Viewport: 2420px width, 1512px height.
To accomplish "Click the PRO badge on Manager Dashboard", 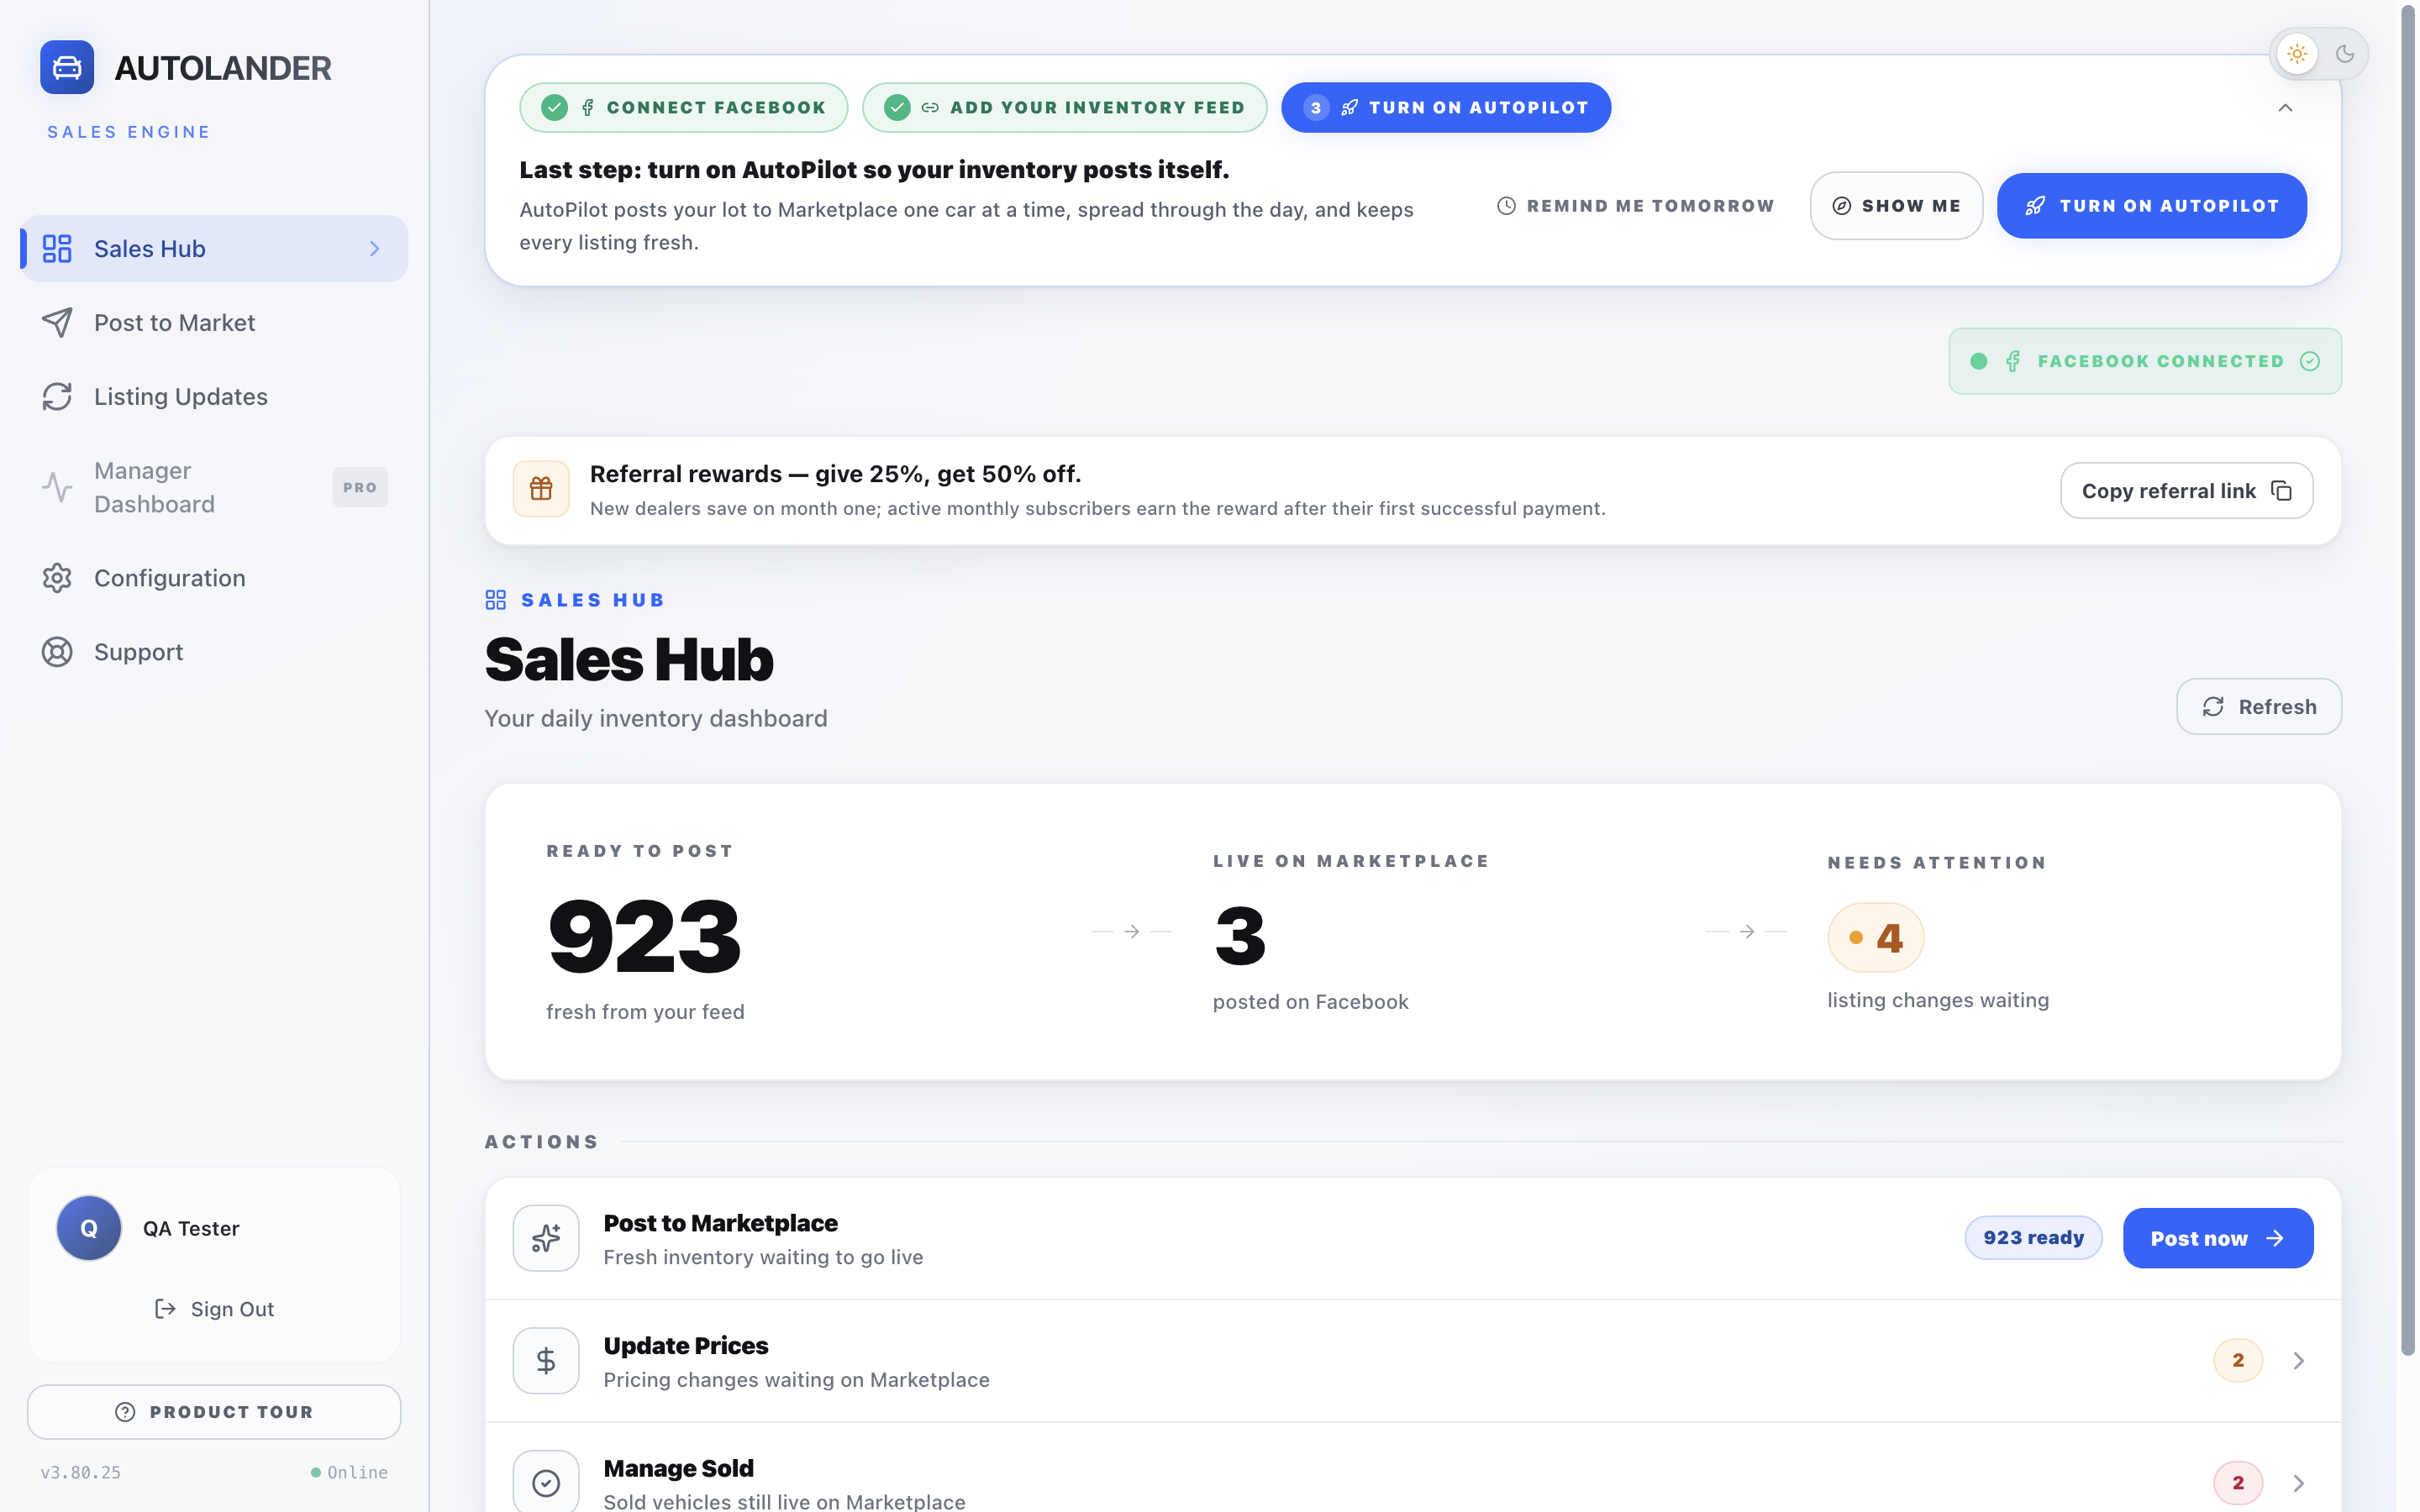I will tap(360, 487).
